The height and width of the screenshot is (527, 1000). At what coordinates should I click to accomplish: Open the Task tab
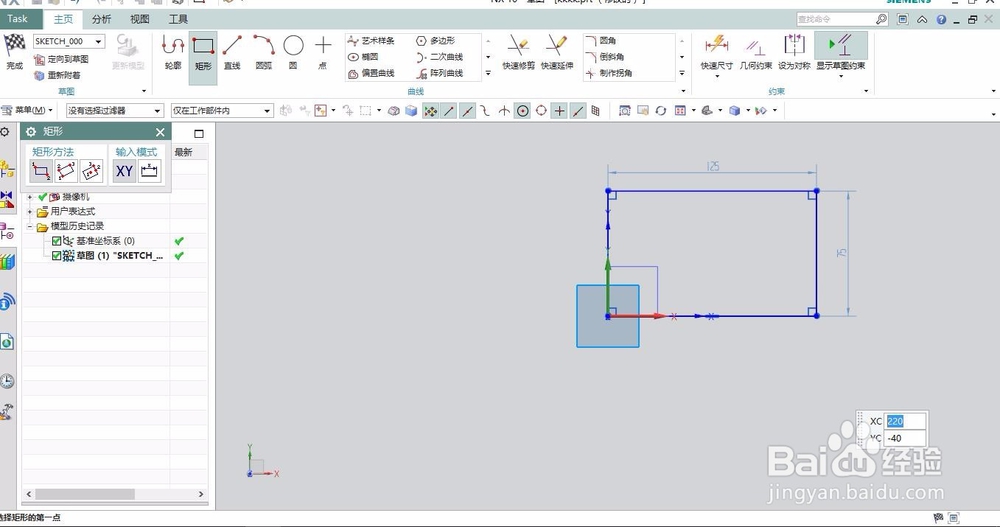tap(18, 19)
